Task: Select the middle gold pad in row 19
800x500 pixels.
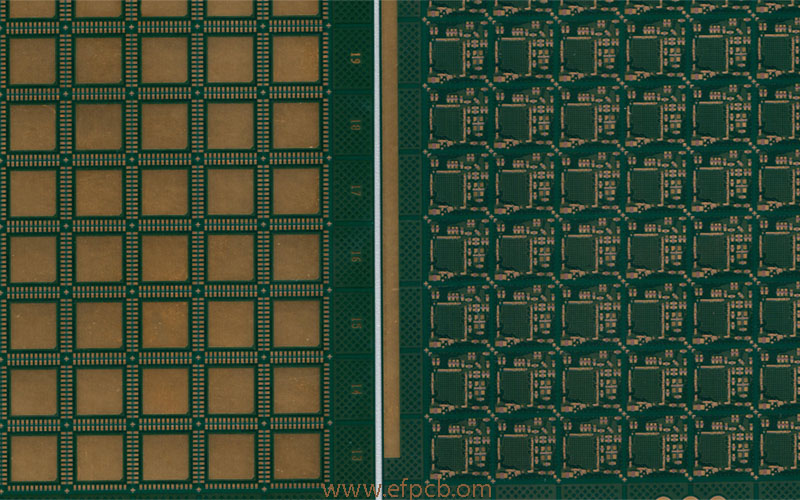Action: [x=165, y=60]
